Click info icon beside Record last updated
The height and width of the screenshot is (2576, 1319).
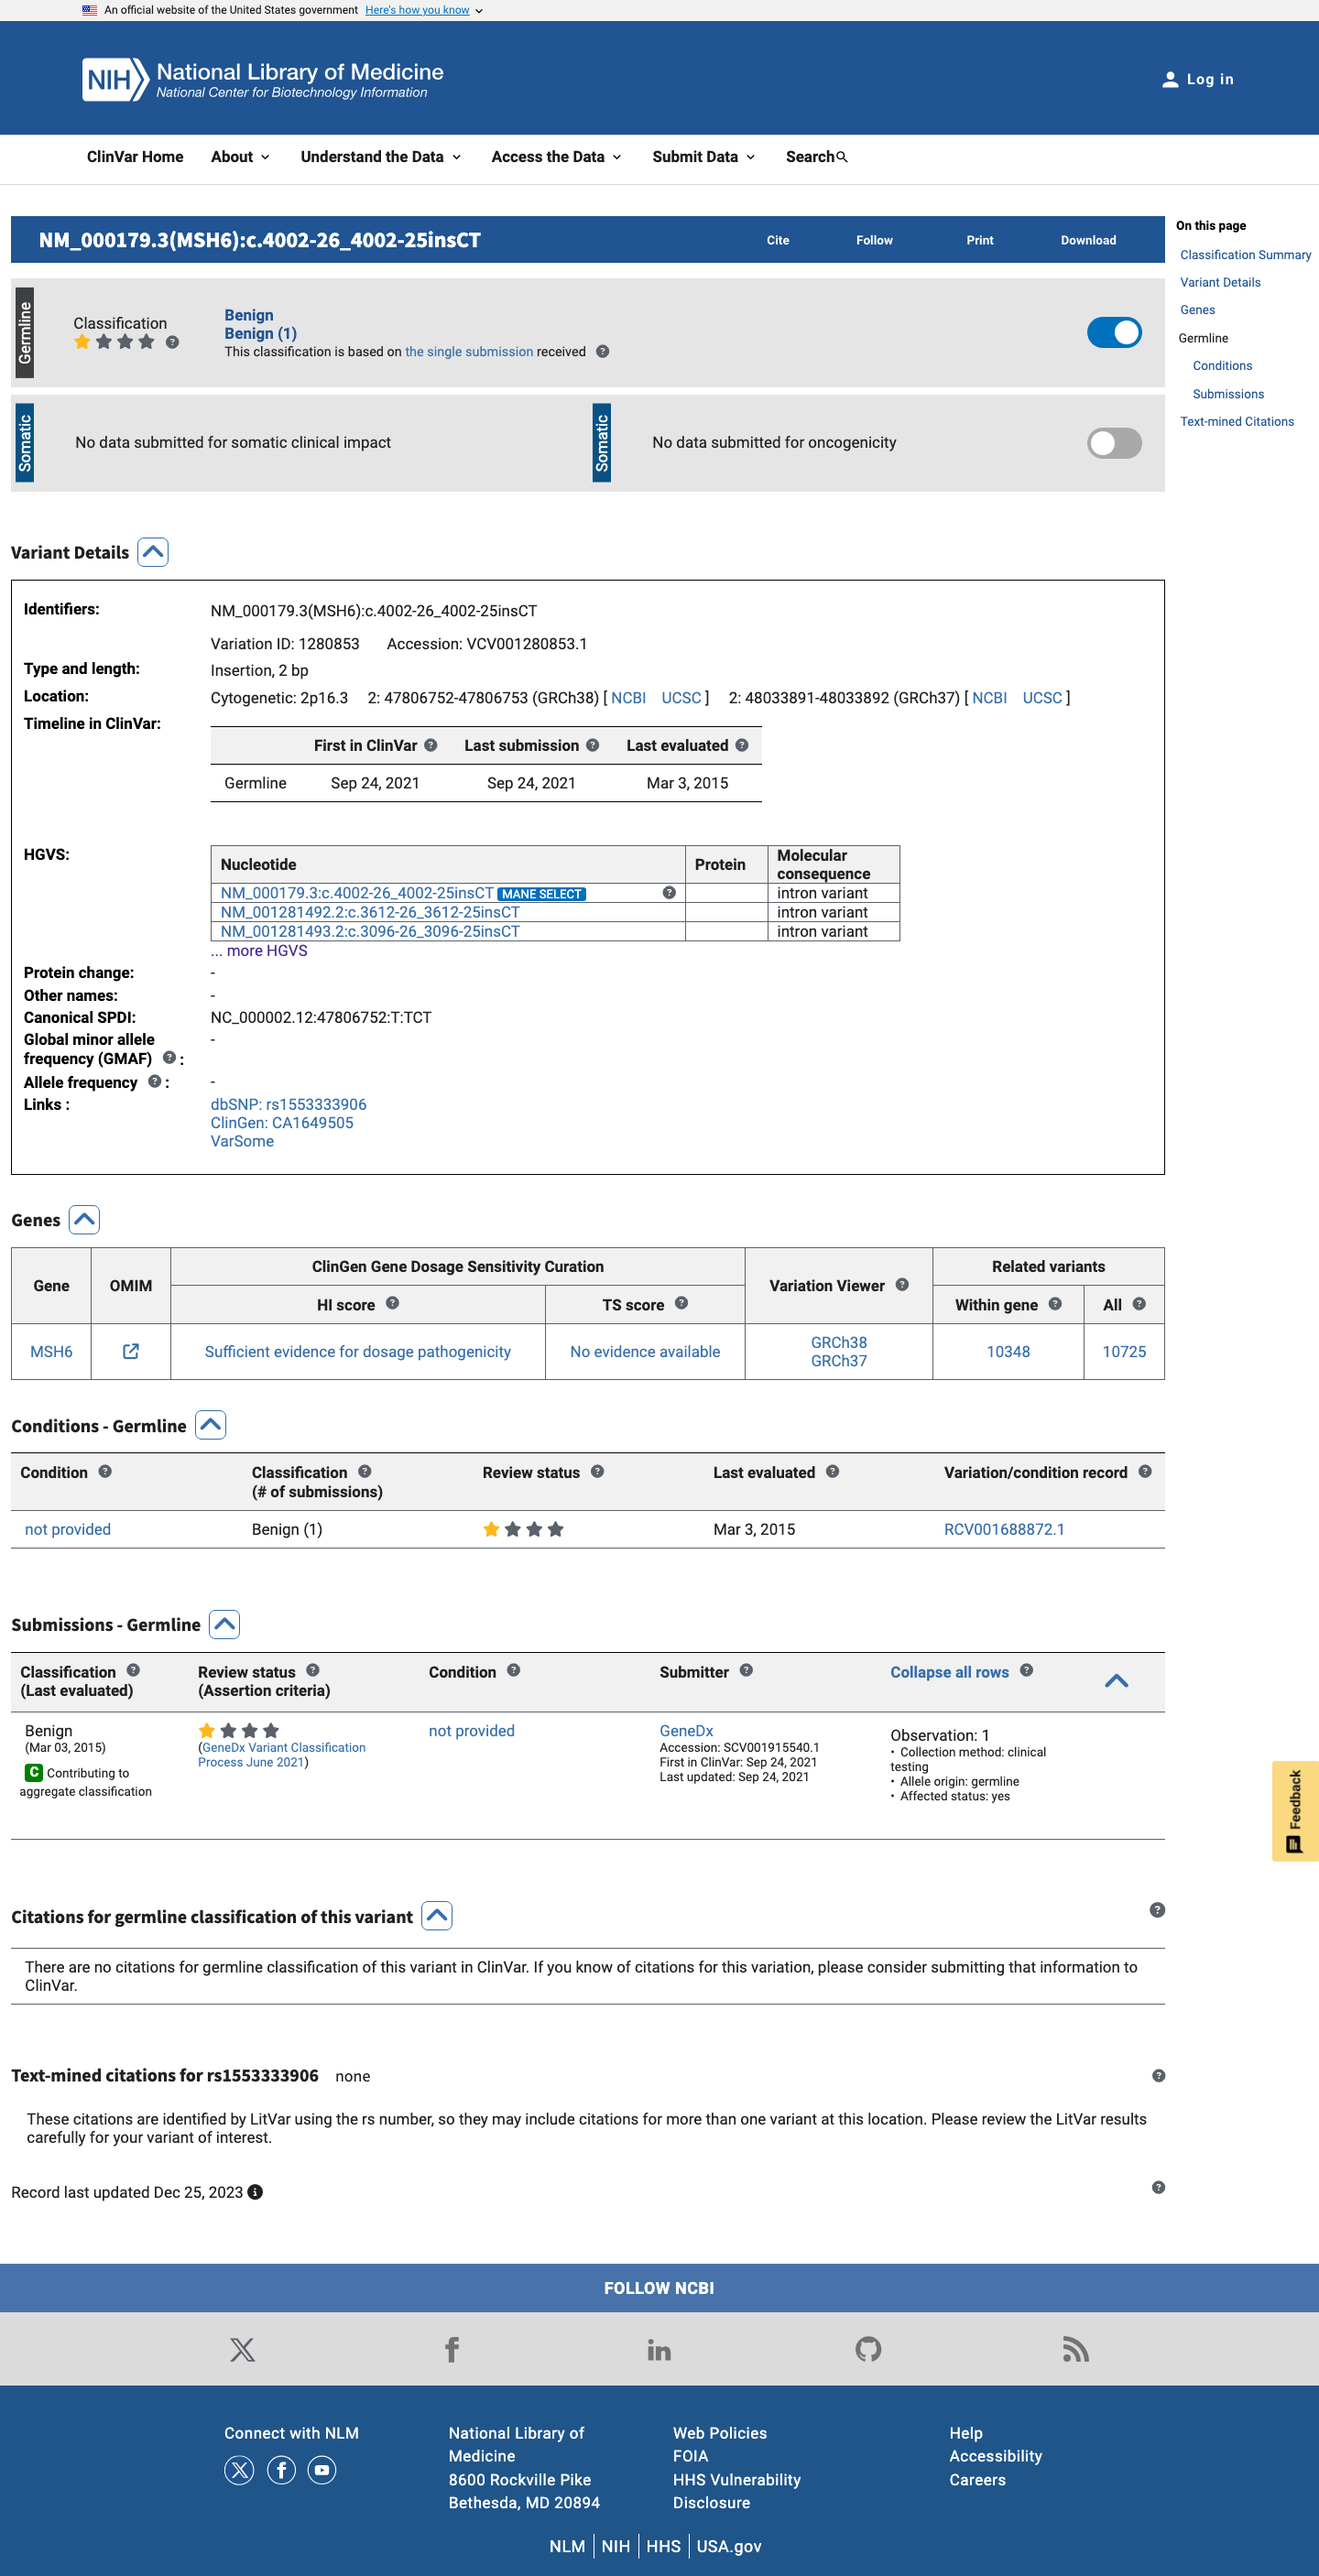tap(255, 2192)
